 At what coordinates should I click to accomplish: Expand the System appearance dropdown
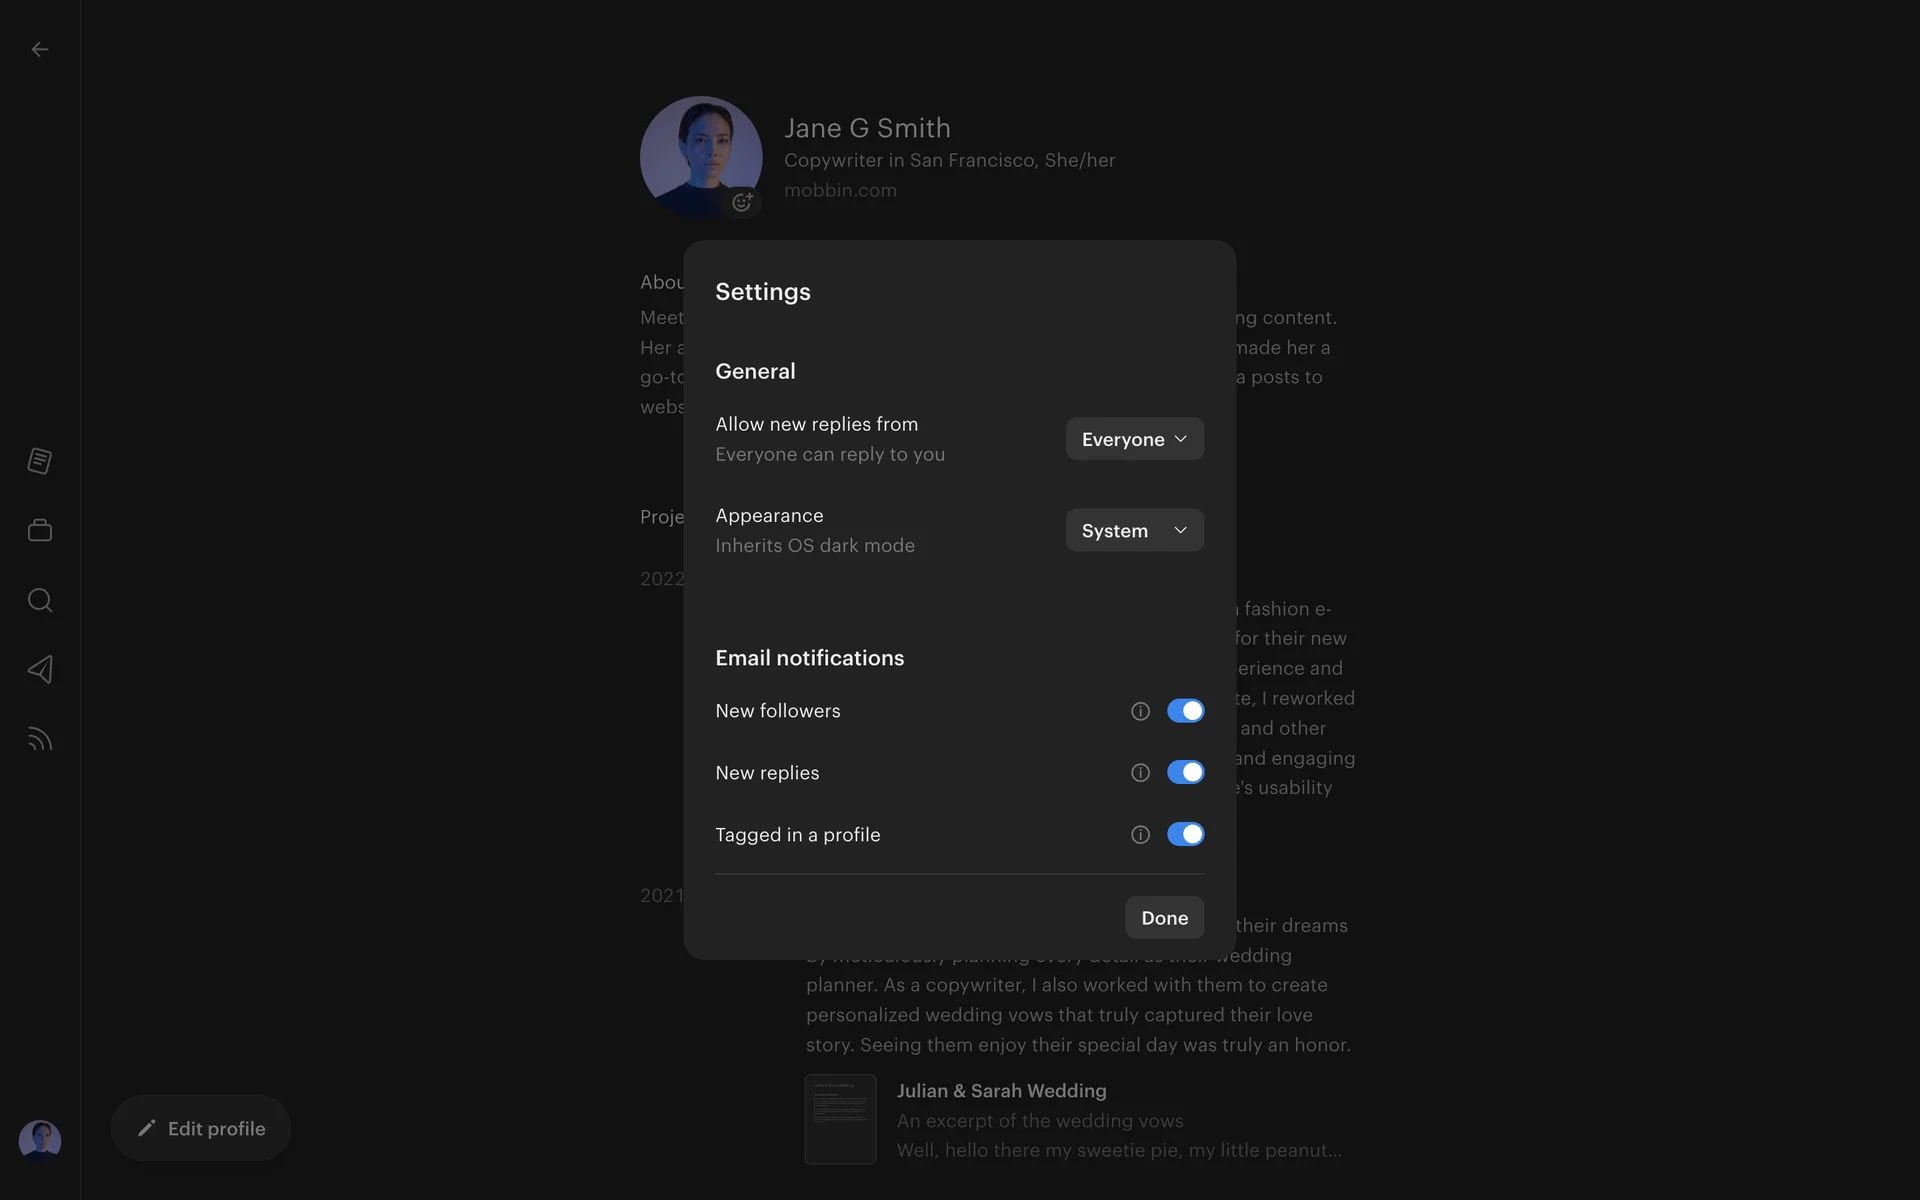click(x=1134, y=531)
